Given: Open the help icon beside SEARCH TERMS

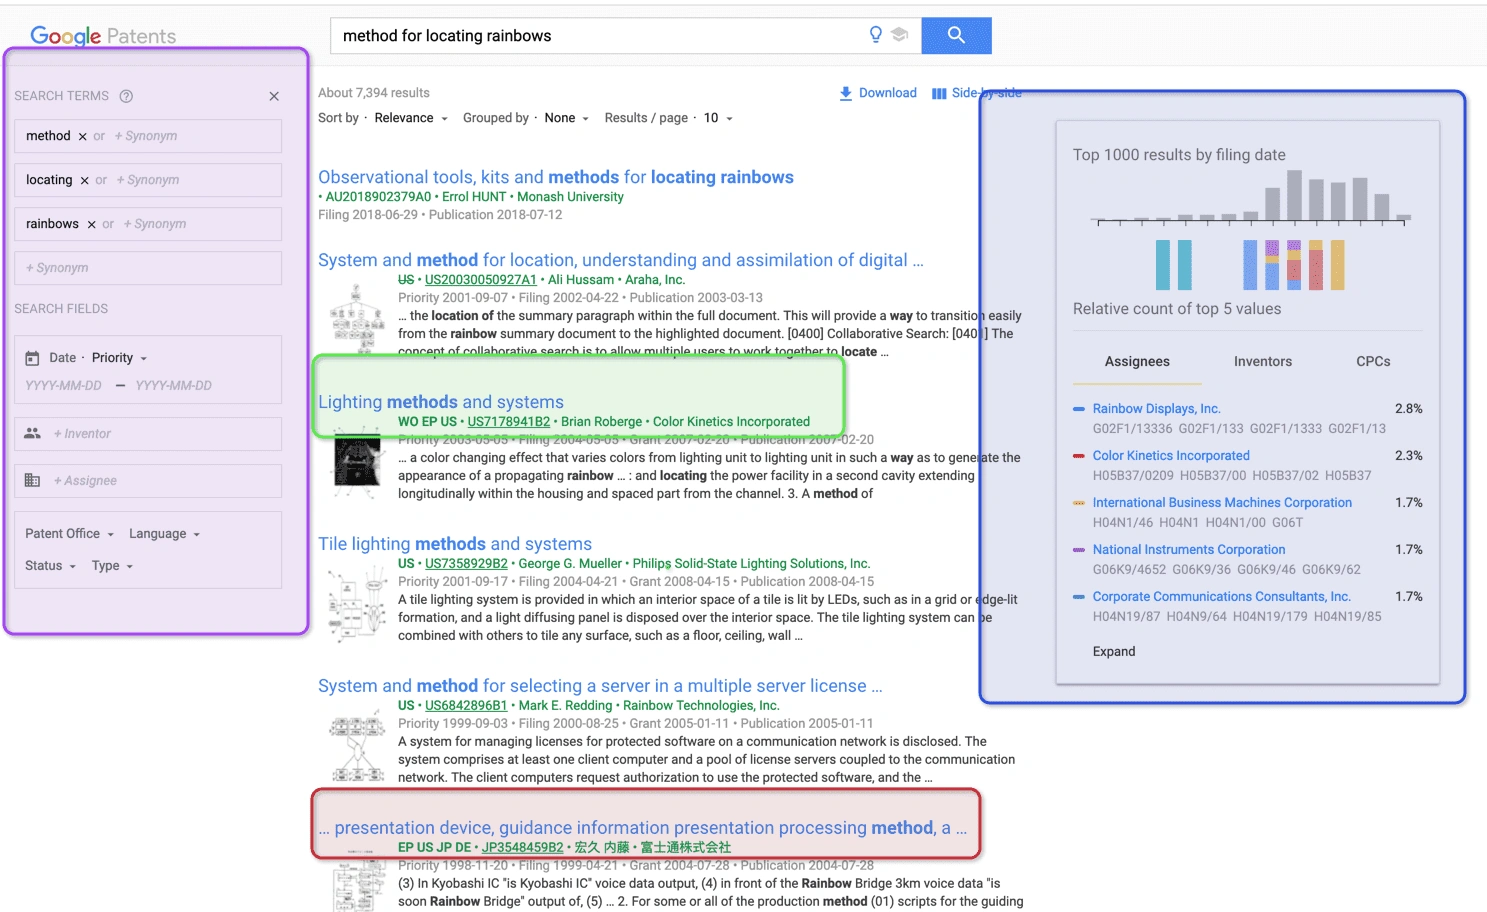Looking at the screenshot, I should [x=126, y=96].
